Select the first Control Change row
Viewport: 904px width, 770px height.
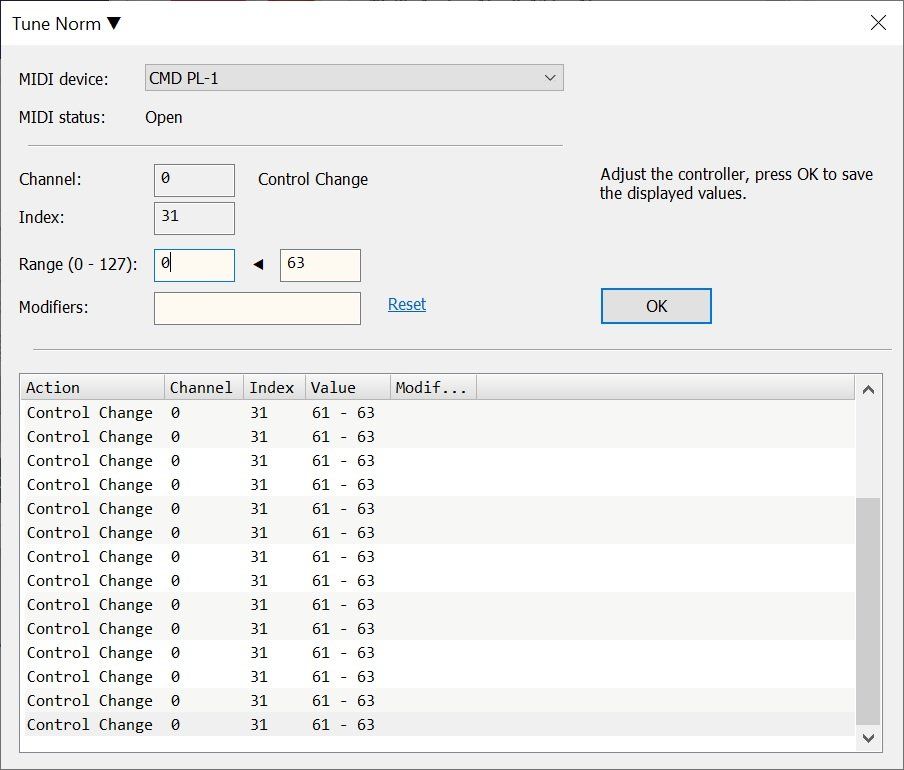pos(438,413)
